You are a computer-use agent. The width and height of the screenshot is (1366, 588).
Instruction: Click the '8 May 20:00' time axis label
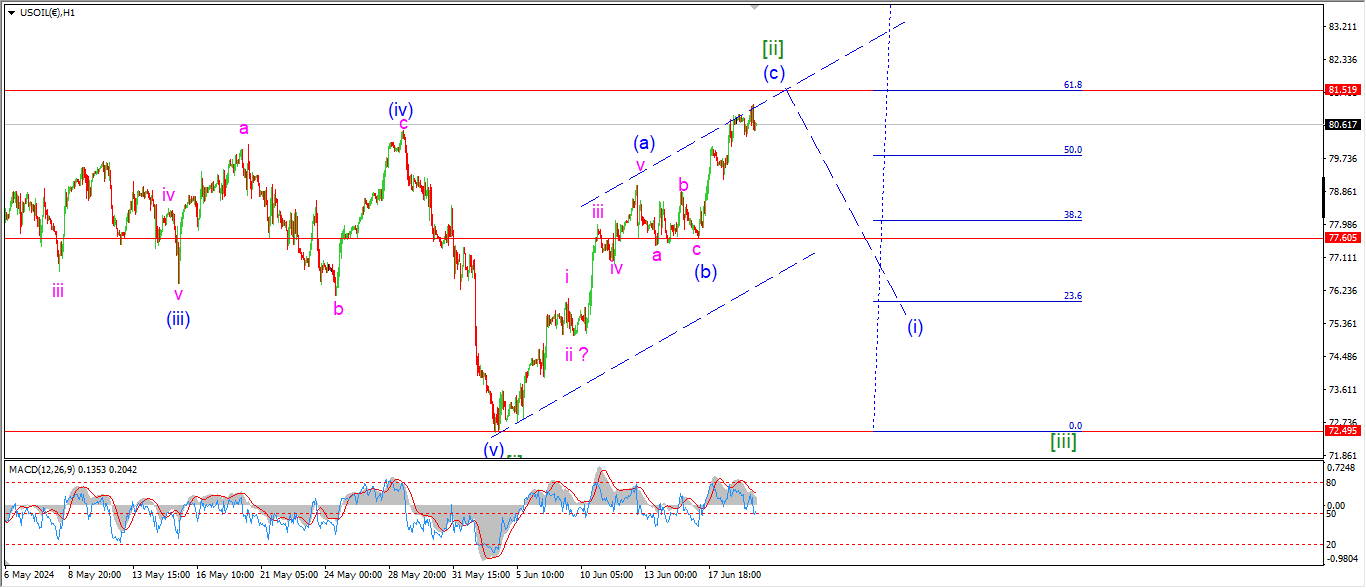coord(93,575)
